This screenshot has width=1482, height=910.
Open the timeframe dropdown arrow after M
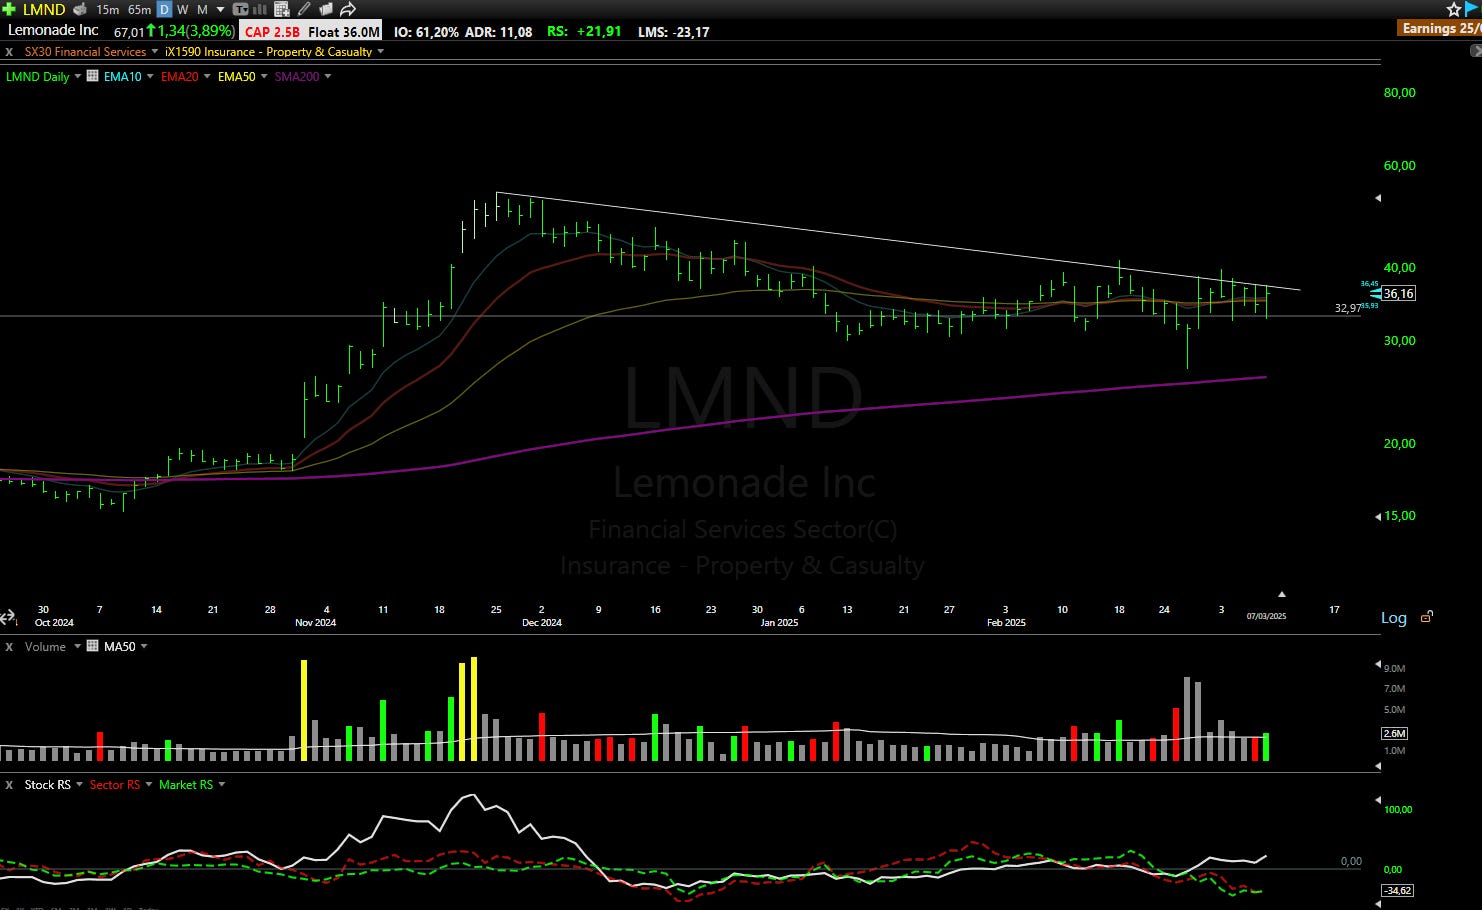220,9
